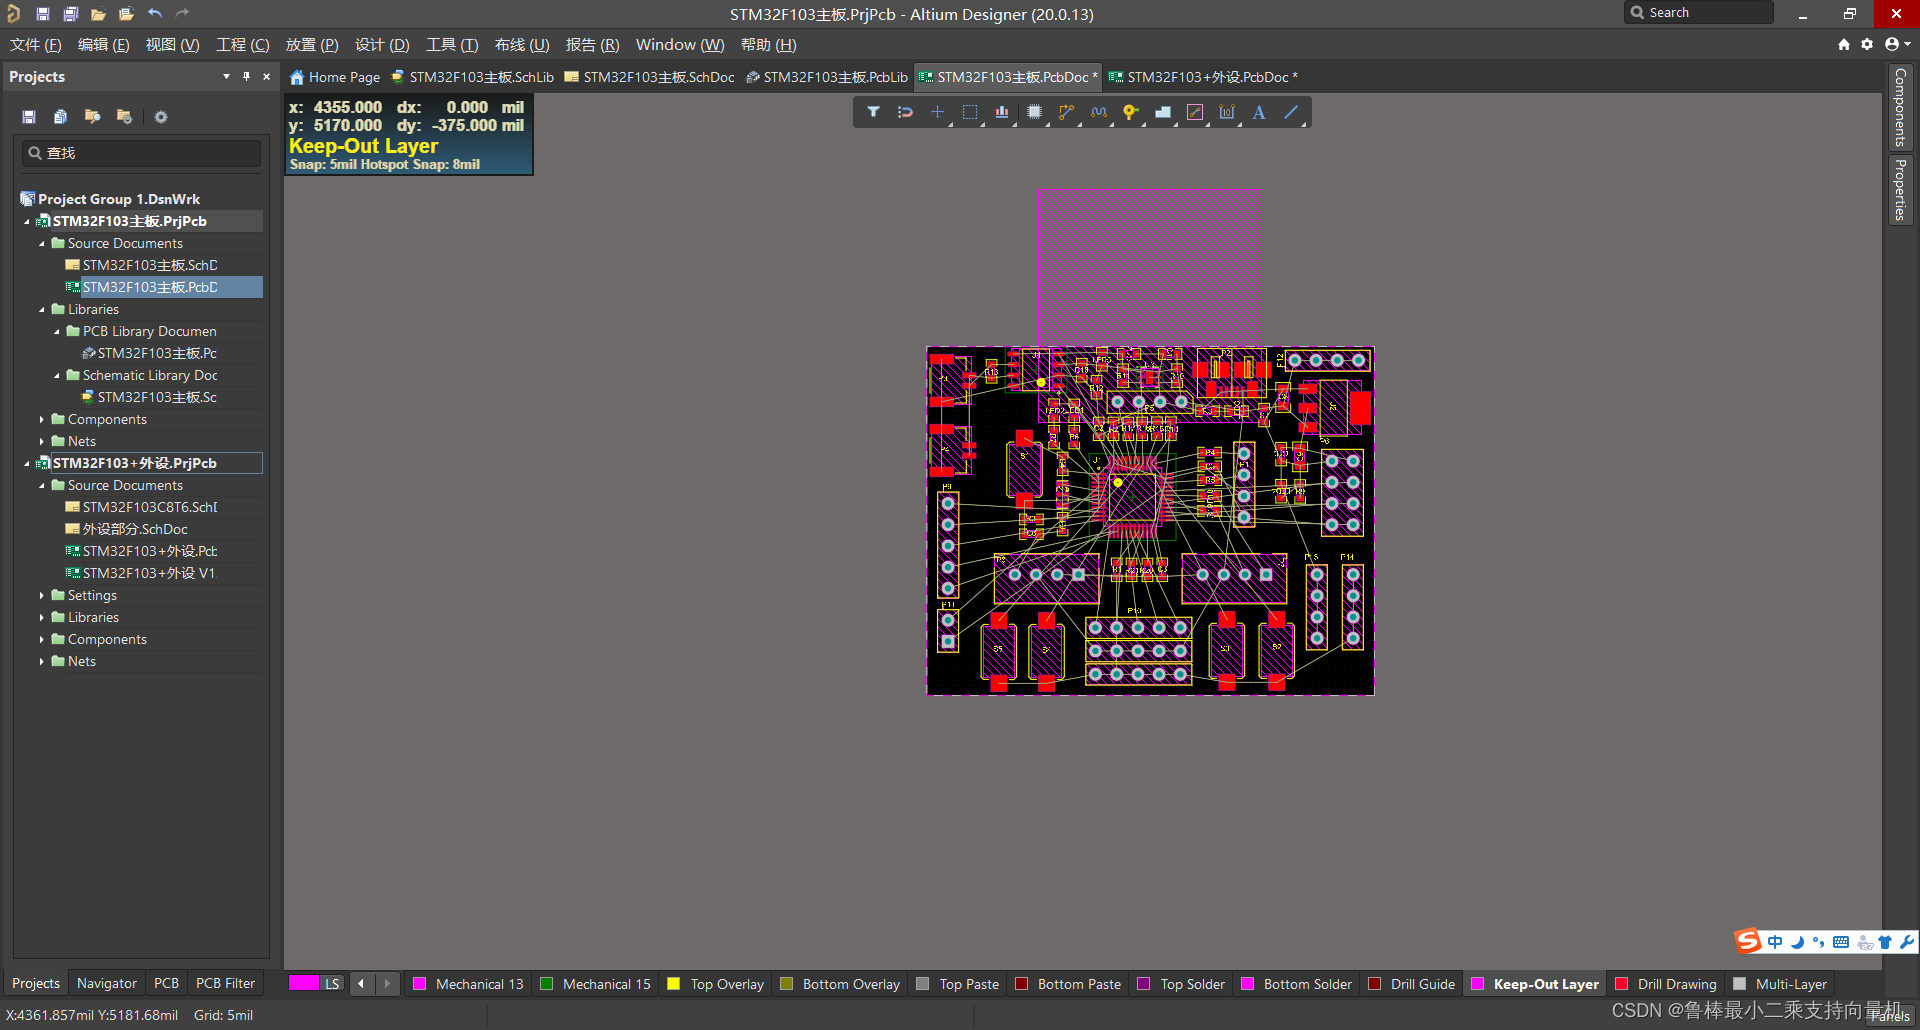Viewport: 1920px width, 1030px height.
Task: Click the Selection Filter funnel icon
Action: 873,112
